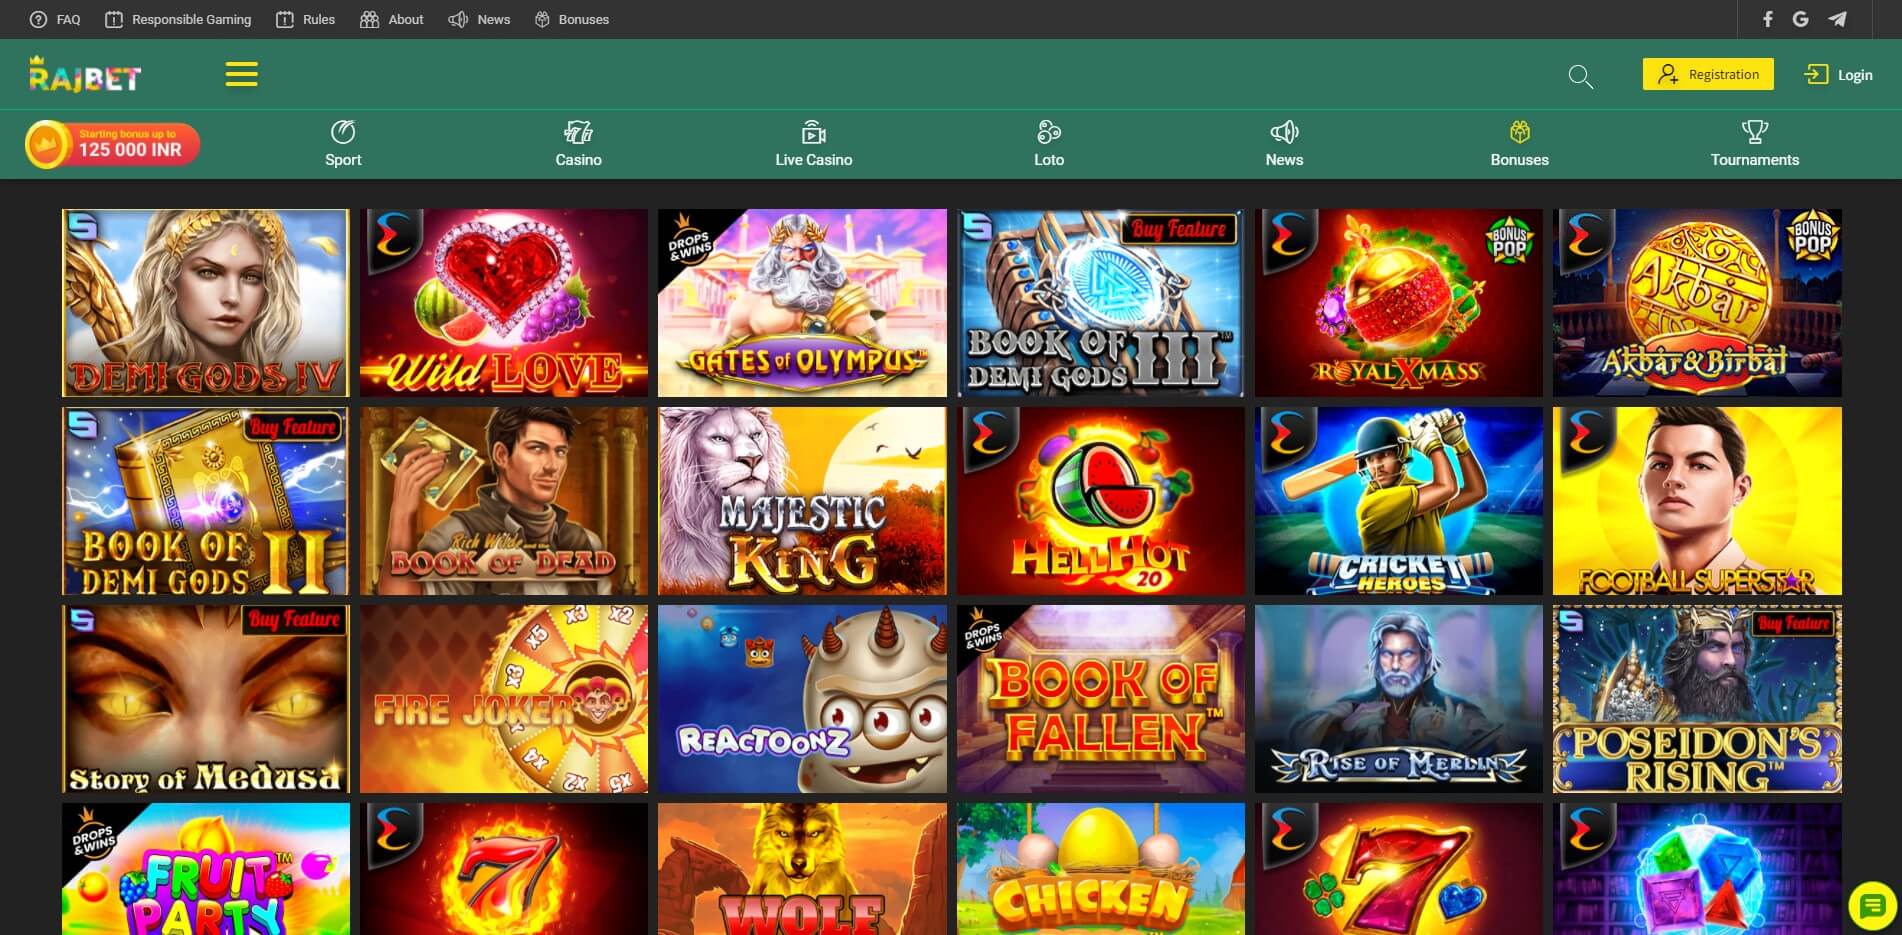The width and height of the screenshot is (1902, 935).
Task: Click the Bonuses gift icon in navigation
Action: [1520, 132]
